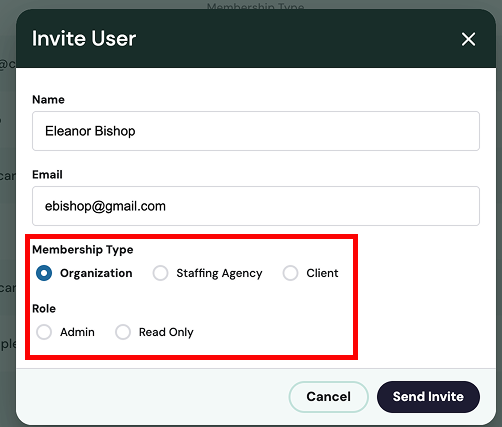
Task: Click the Email field with ebishop@gmail.com
Action: [x=256, y=206]
